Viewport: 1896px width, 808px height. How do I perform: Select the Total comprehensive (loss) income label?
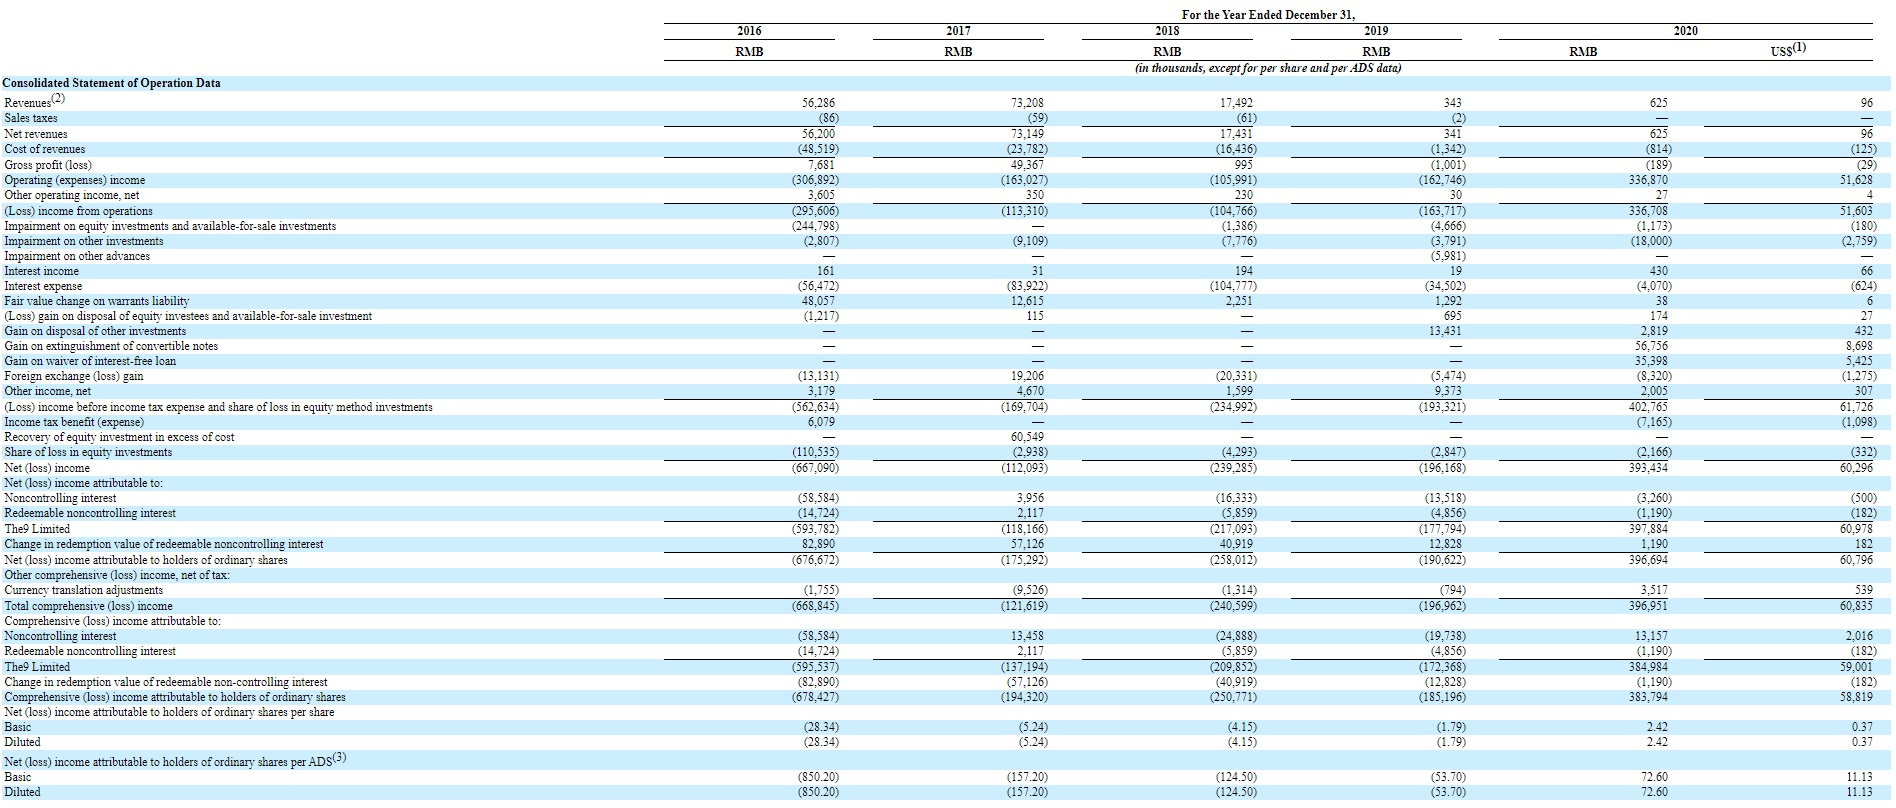pos(88,606)
